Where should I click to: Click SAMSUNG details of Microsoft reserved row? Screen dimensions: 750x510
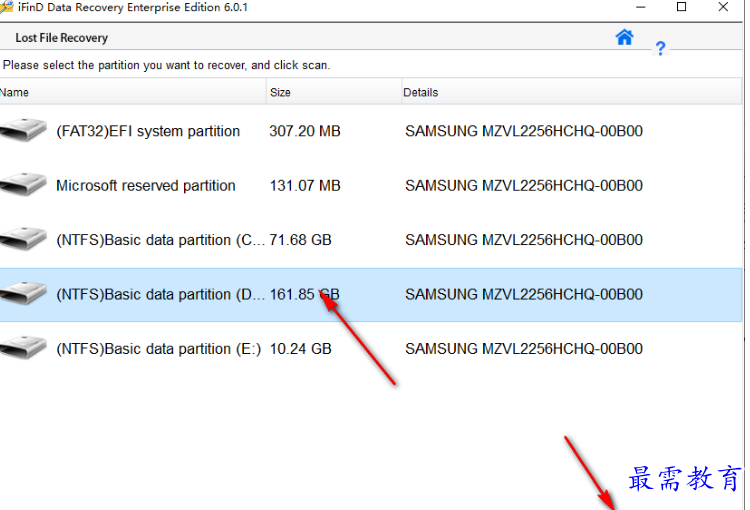click(524, 186)
